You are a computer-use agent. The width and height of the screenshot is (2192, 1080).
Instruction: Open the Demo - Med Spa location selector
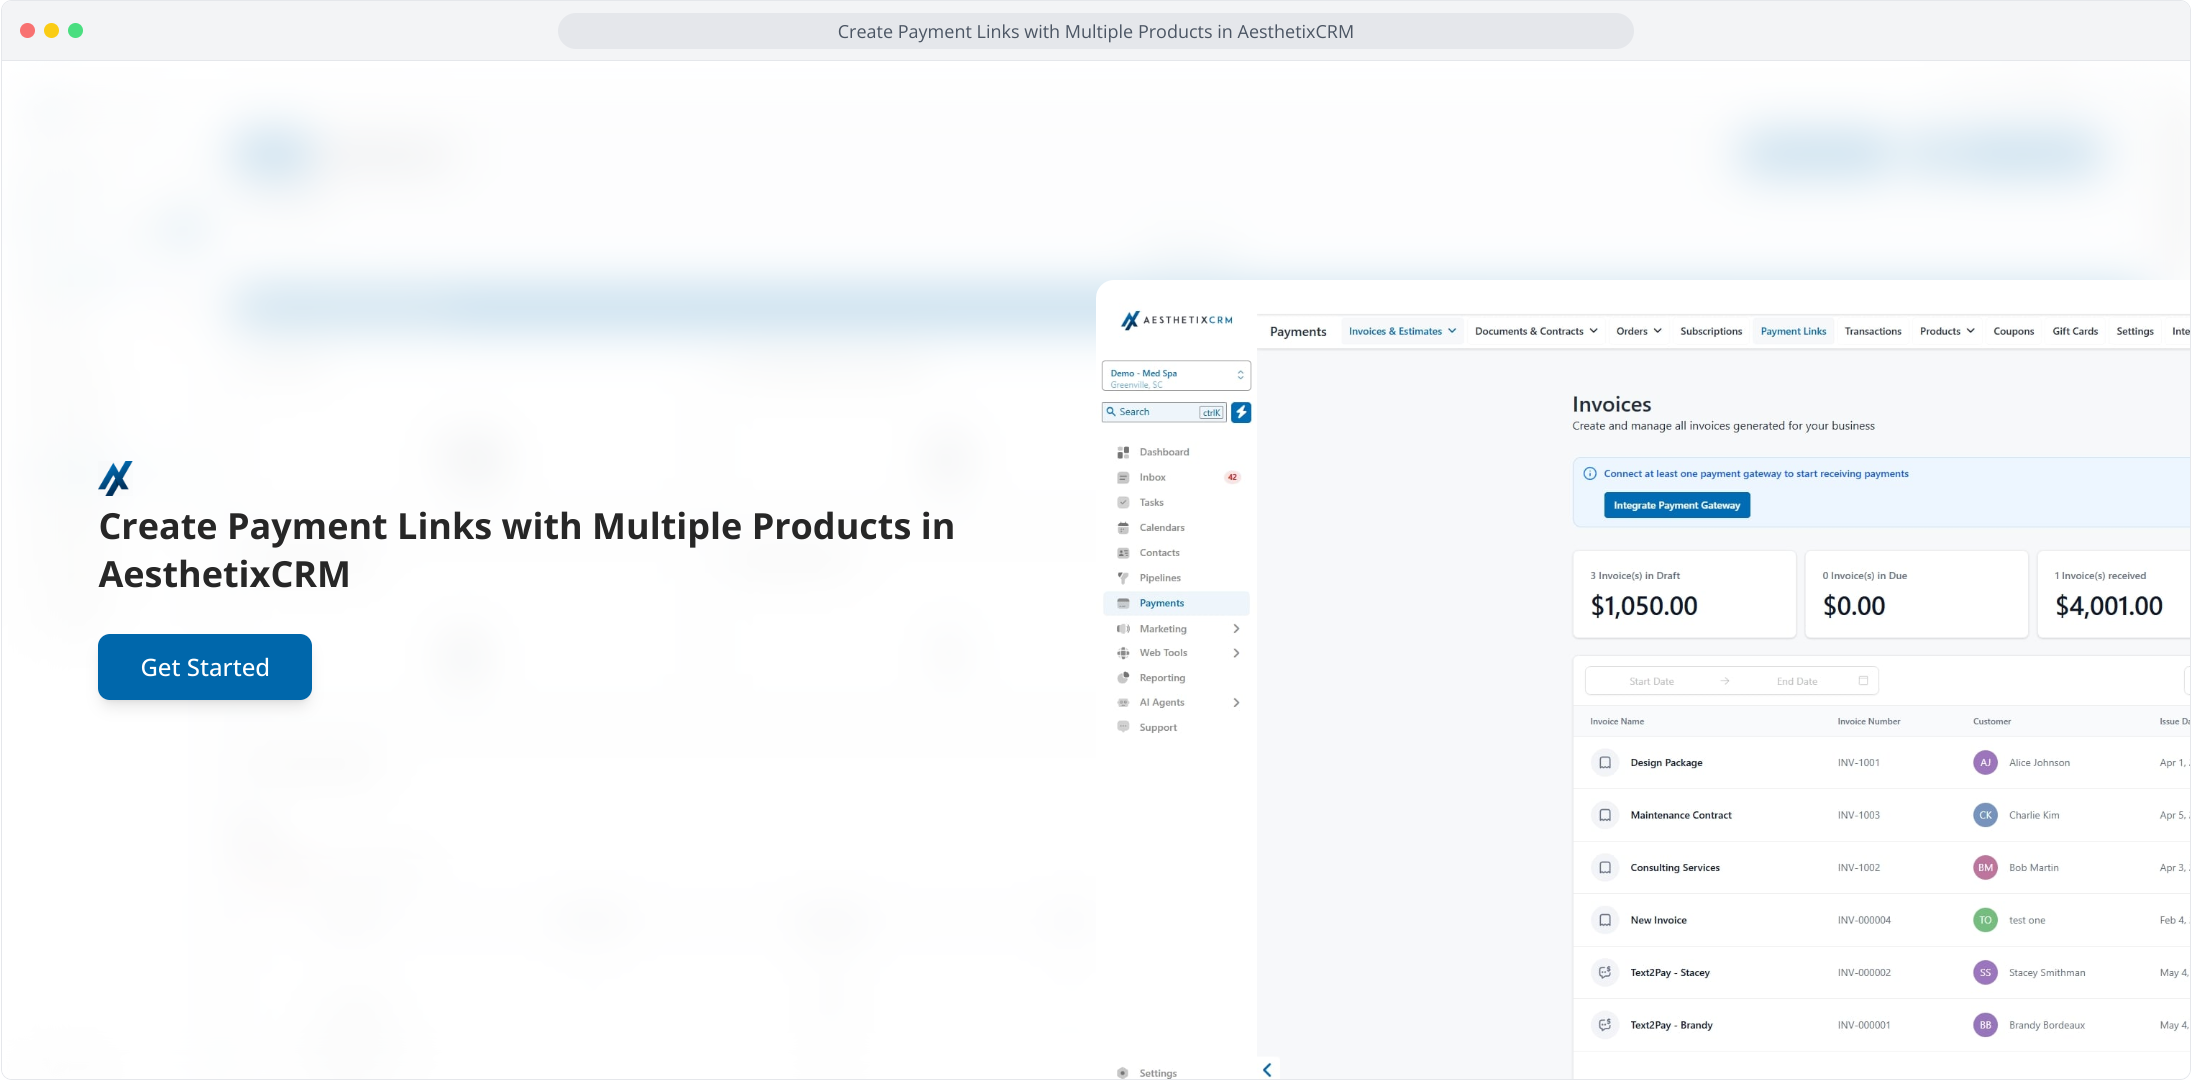(1176, 376)
